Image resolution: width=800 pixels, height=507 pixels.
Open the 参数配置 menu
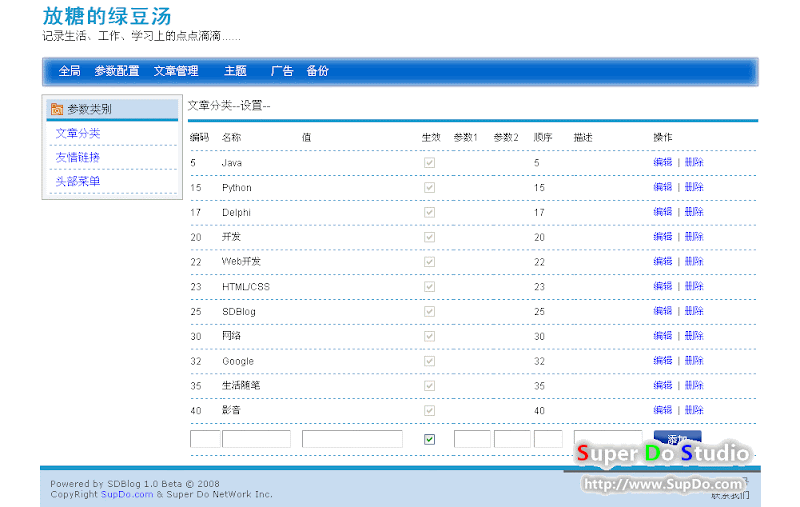coord(117,71)
